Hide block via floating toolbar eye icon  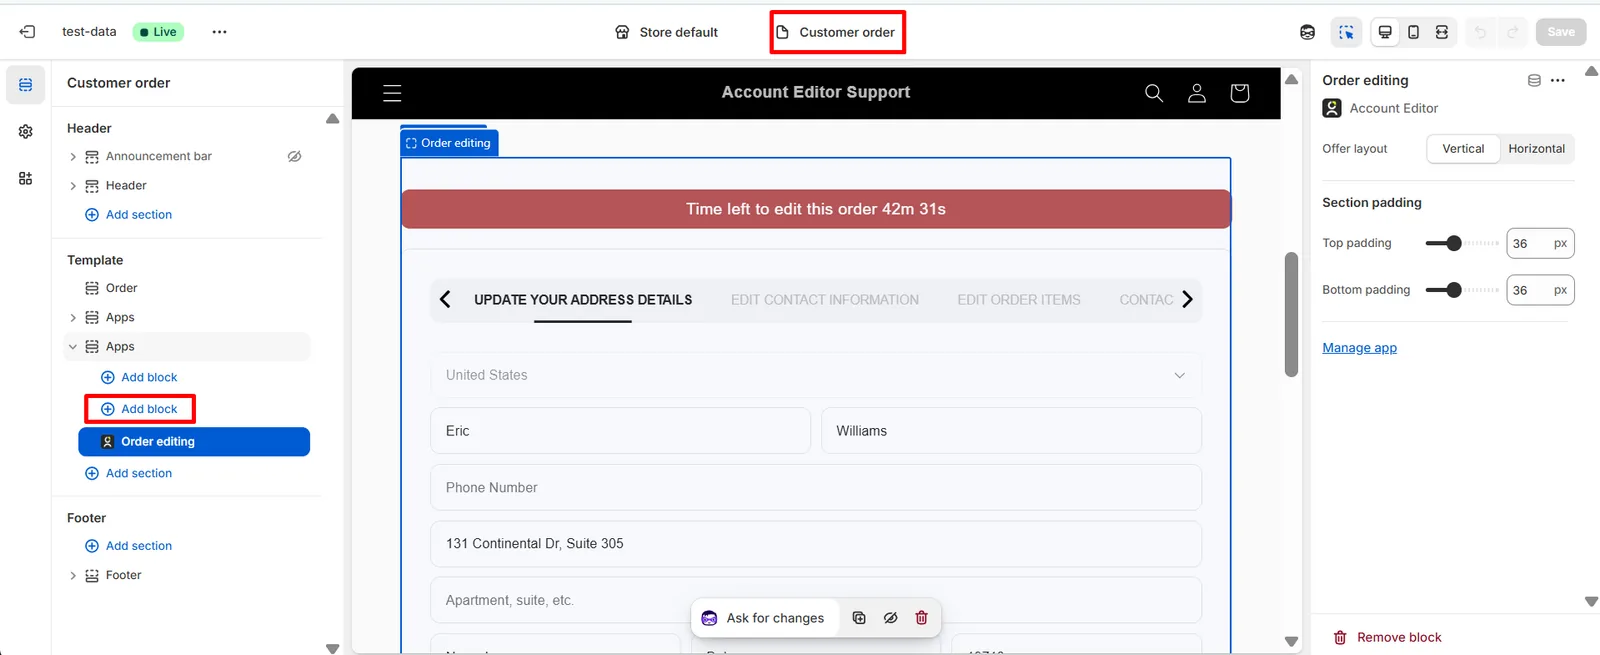click(890, 618)
